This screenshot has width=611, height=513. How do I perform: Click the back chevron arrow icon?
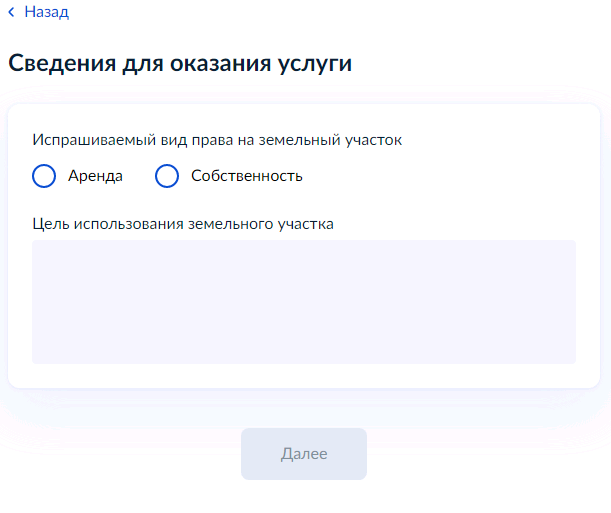pos(11,12)
